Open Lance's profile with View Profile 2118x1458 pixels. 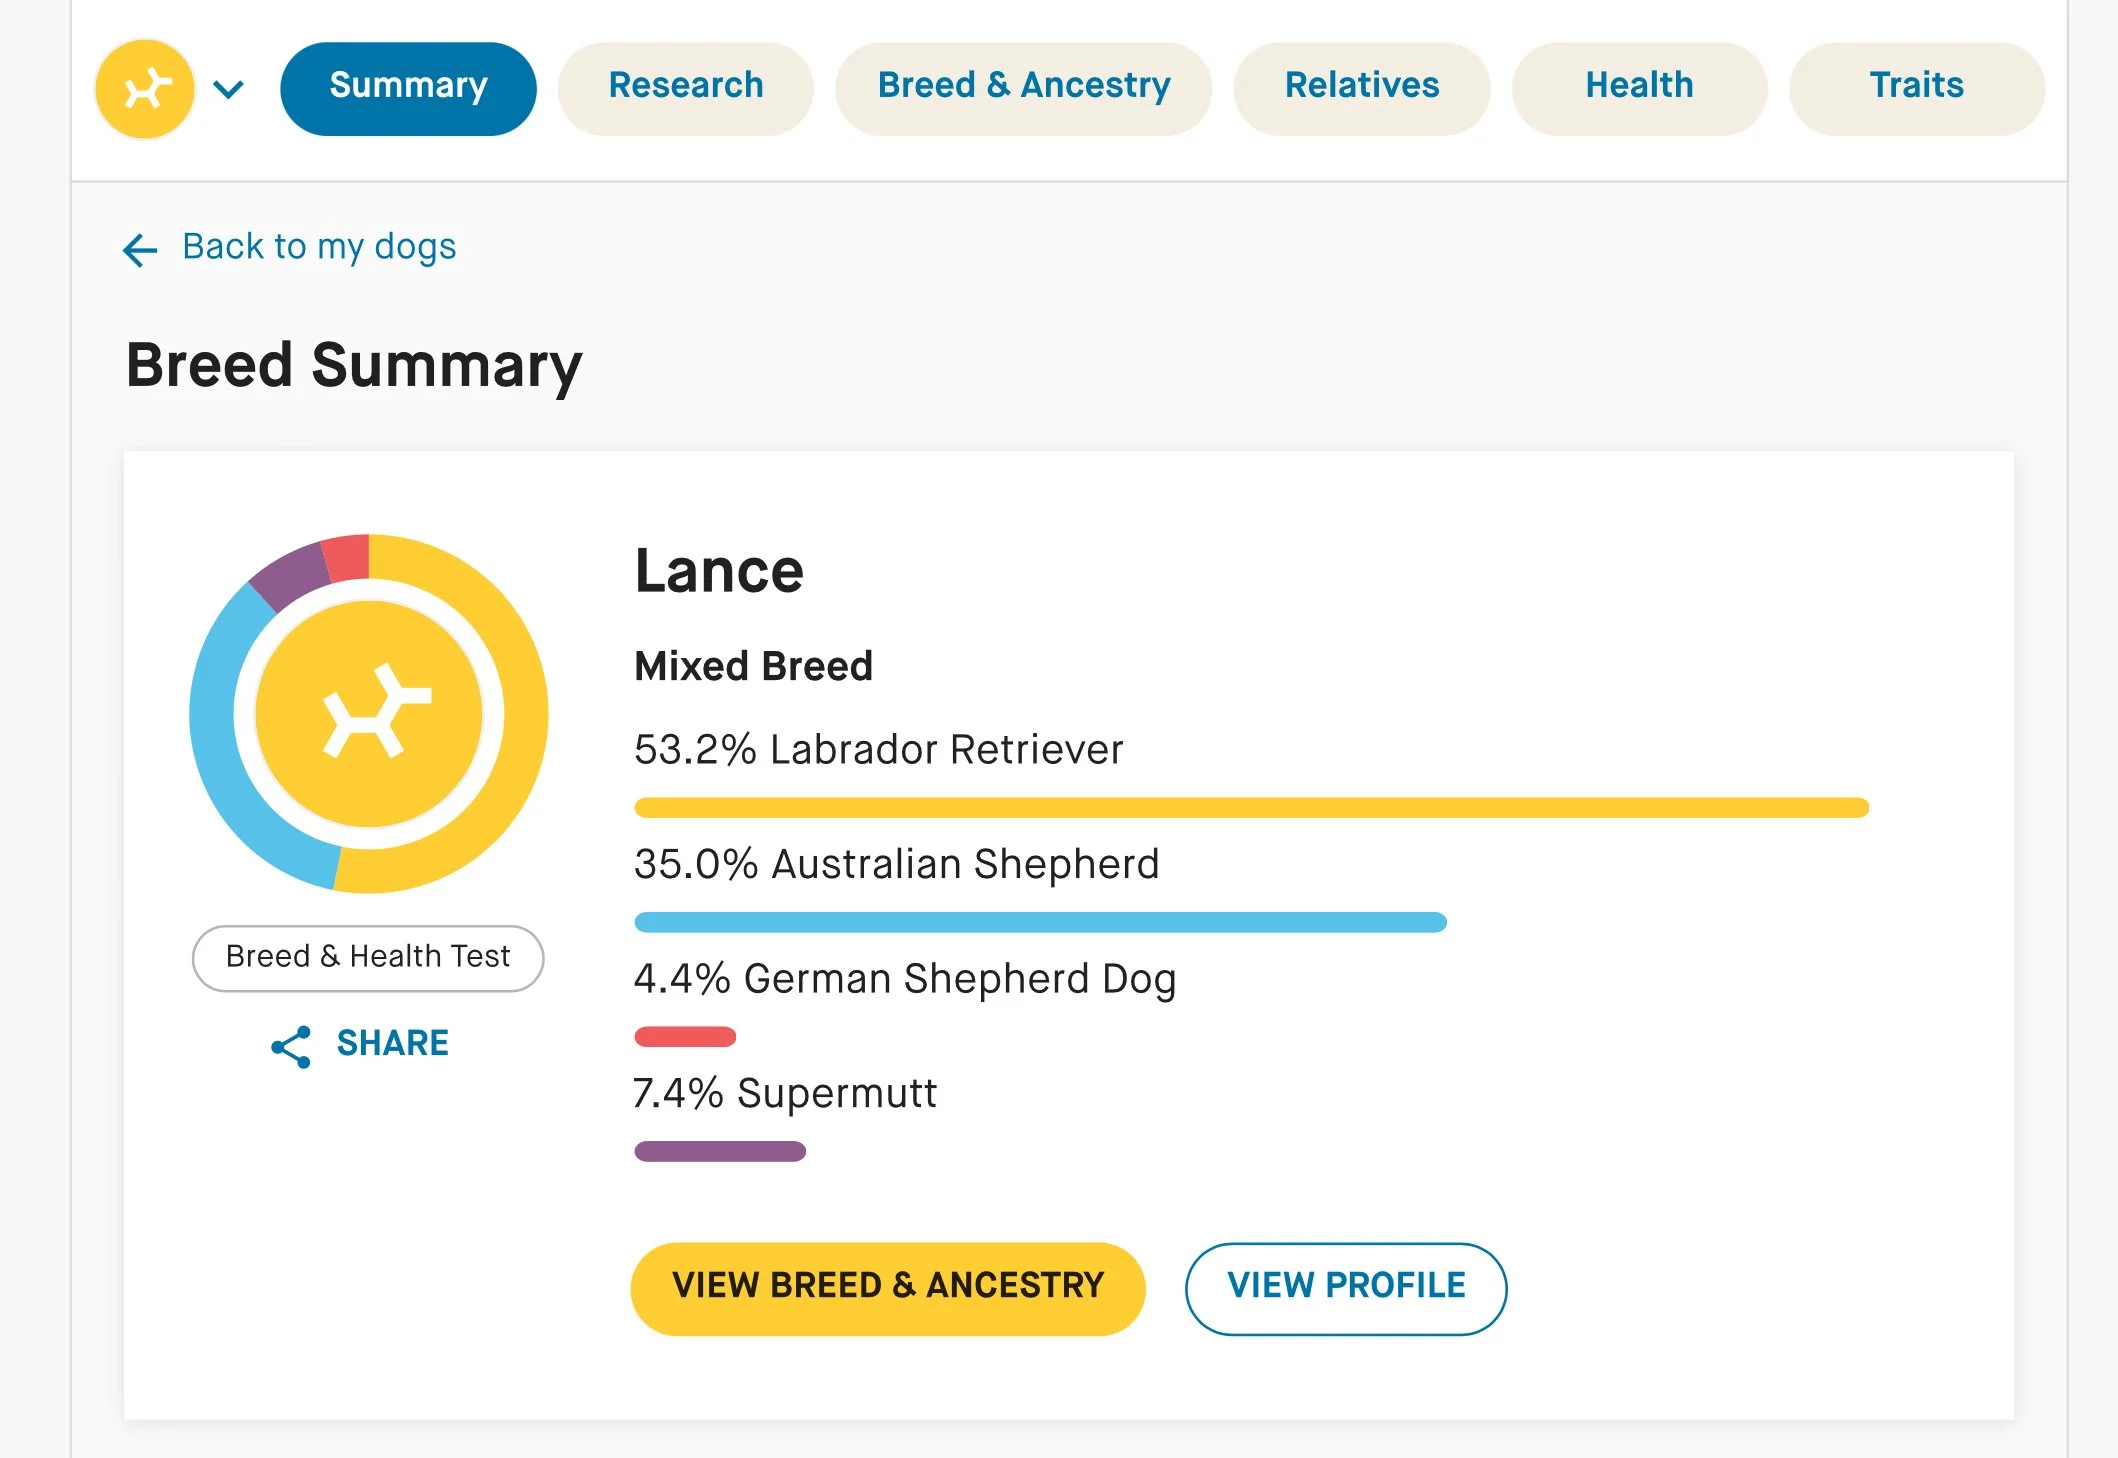[x=1345, y=1288]
